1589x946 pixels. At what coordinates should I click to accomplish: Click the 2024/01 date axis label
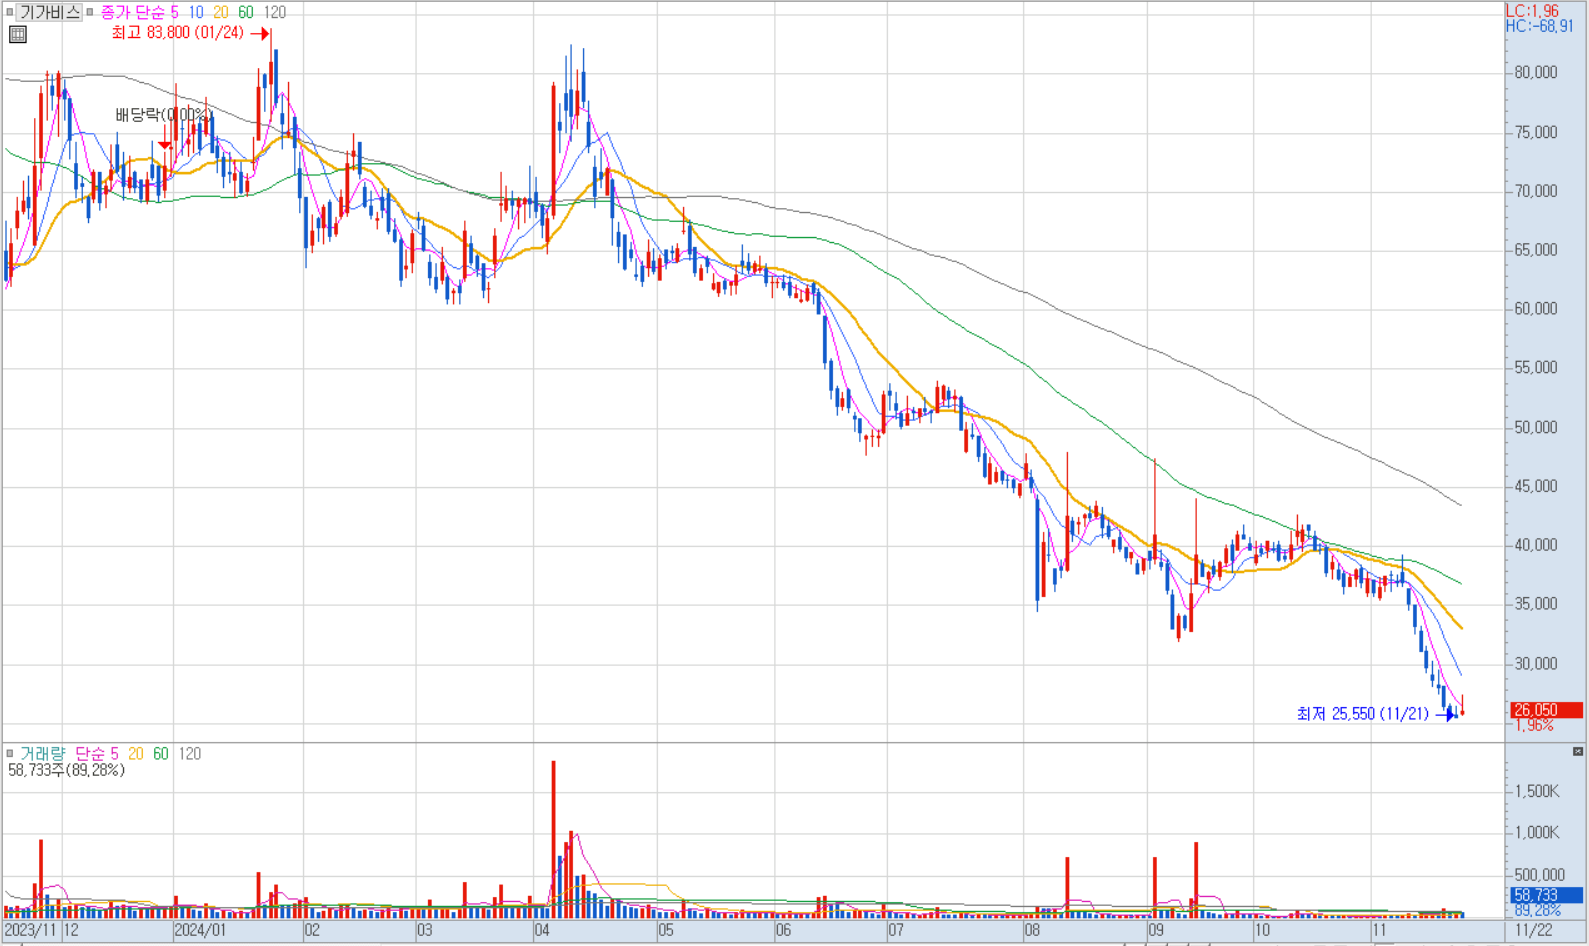[200, 931]
